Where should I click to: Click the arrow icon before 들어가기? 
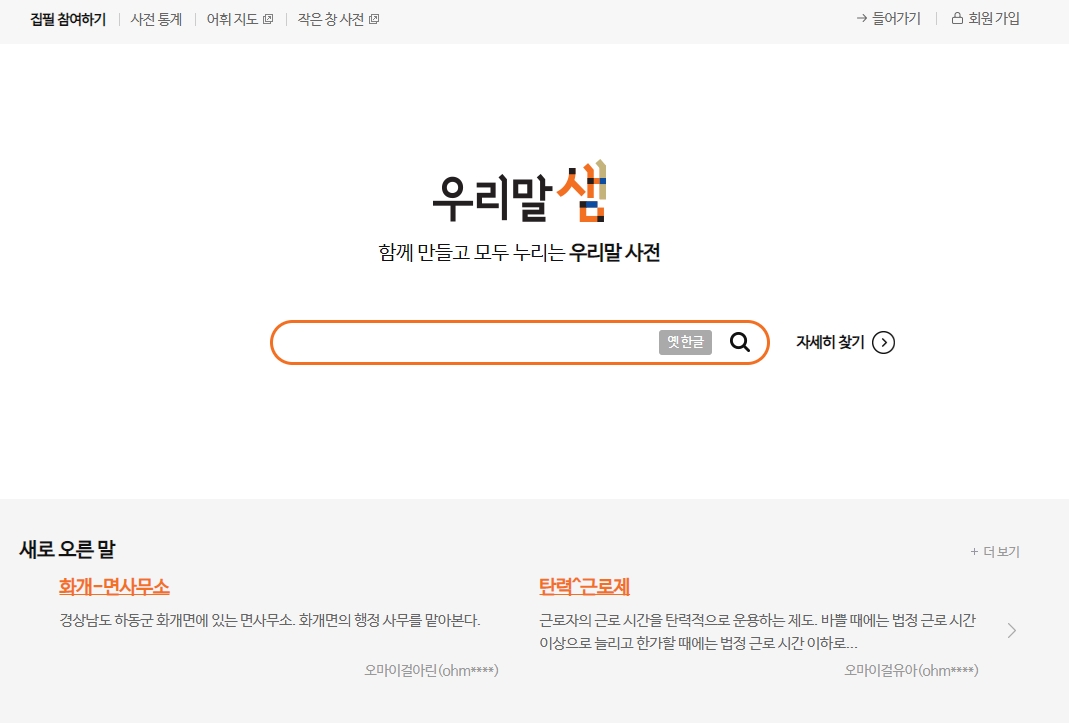[861, 18]
